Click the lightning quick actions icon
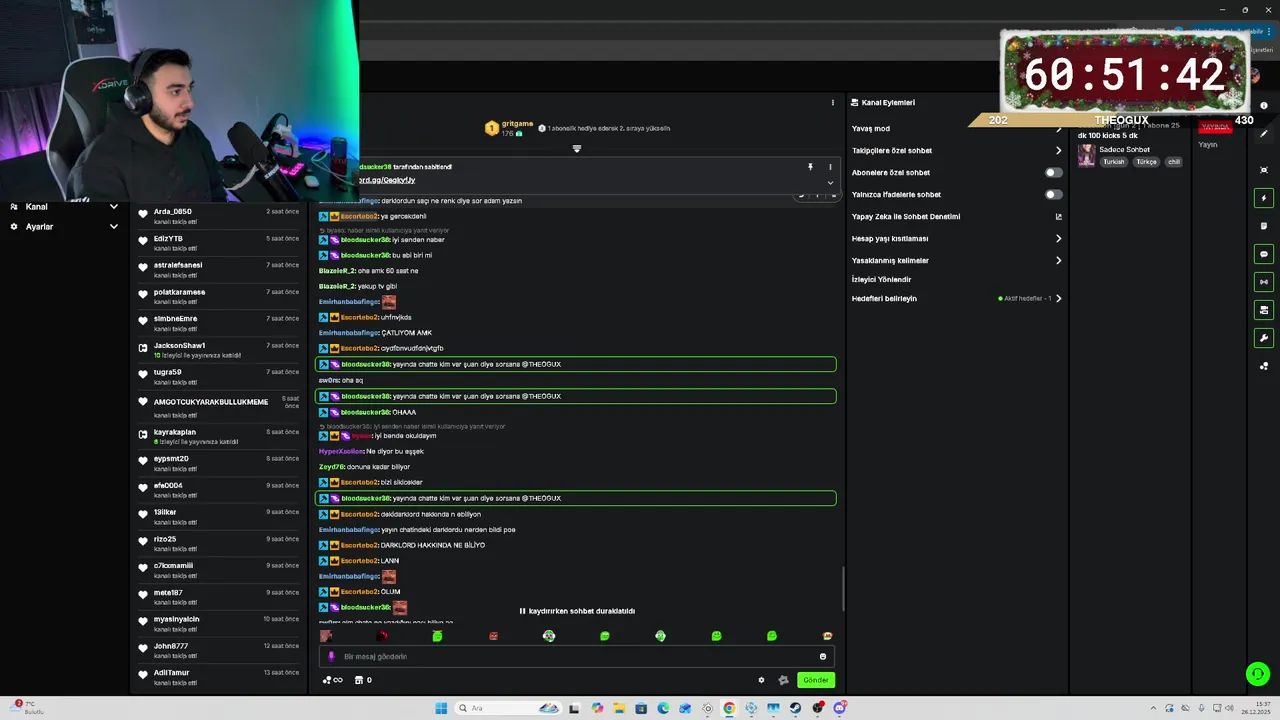Screen dimensions: 1280x720 point(1264,198)
